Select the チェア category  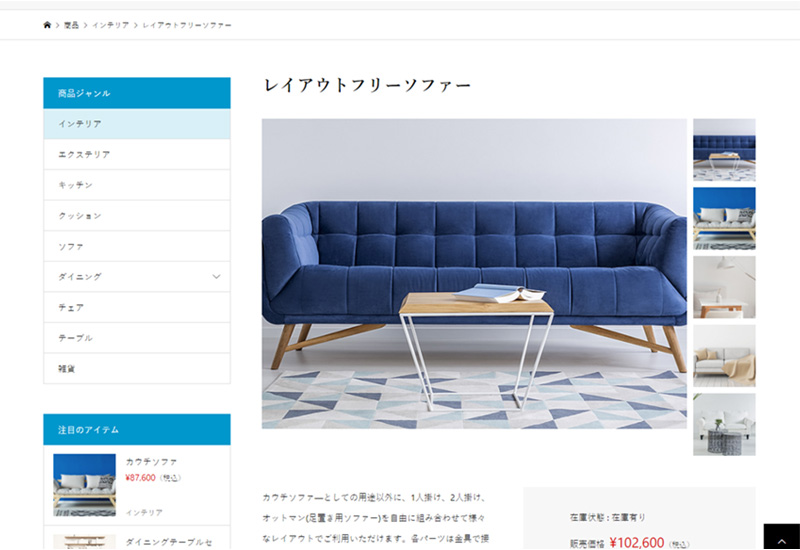[137, 308]
